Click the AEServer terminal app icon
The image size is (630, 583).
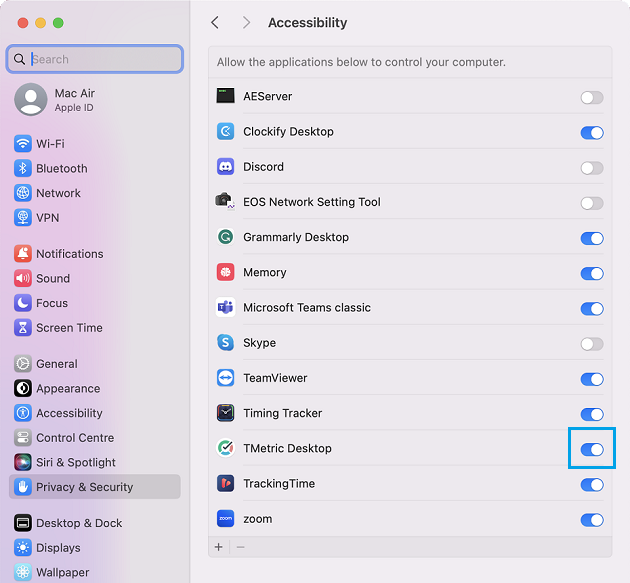point(225,96)
